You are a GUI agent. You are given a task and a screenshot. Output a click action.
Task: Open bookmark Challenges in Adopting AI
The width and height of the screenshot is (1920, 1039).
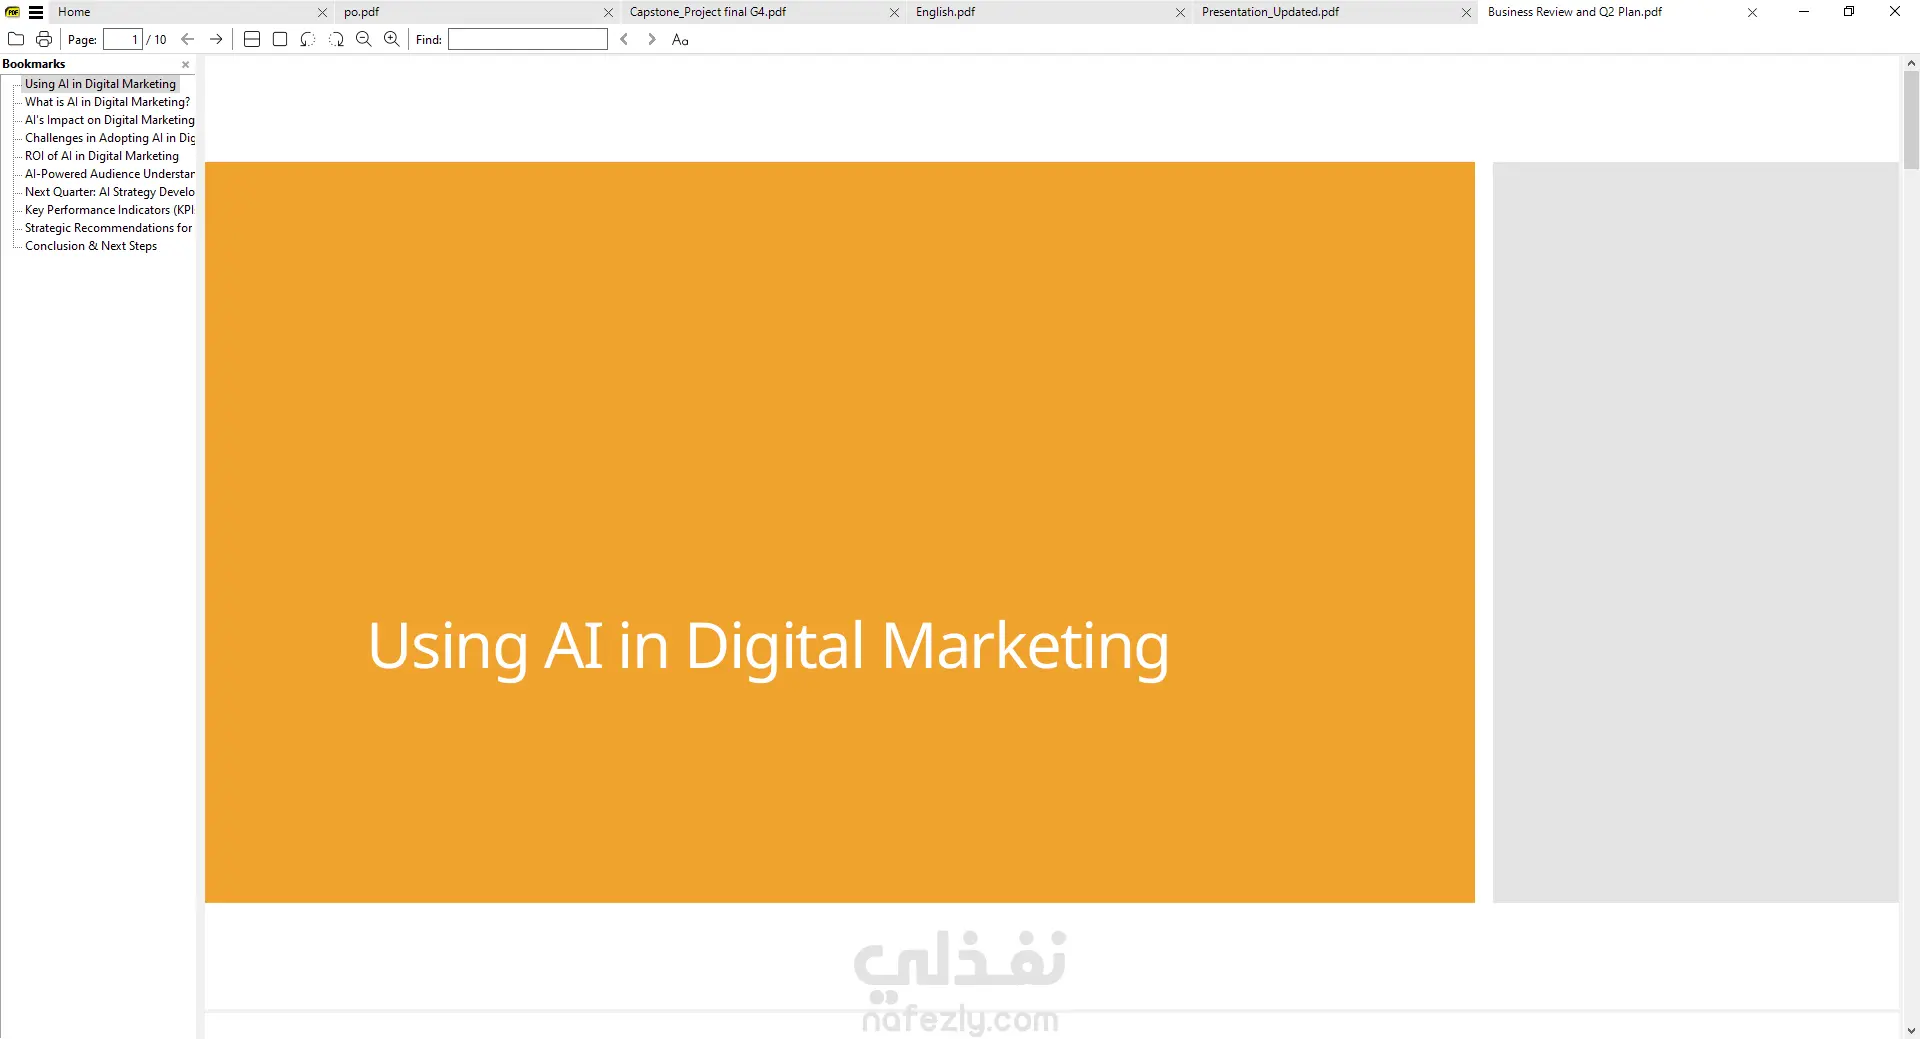[110, 138]
